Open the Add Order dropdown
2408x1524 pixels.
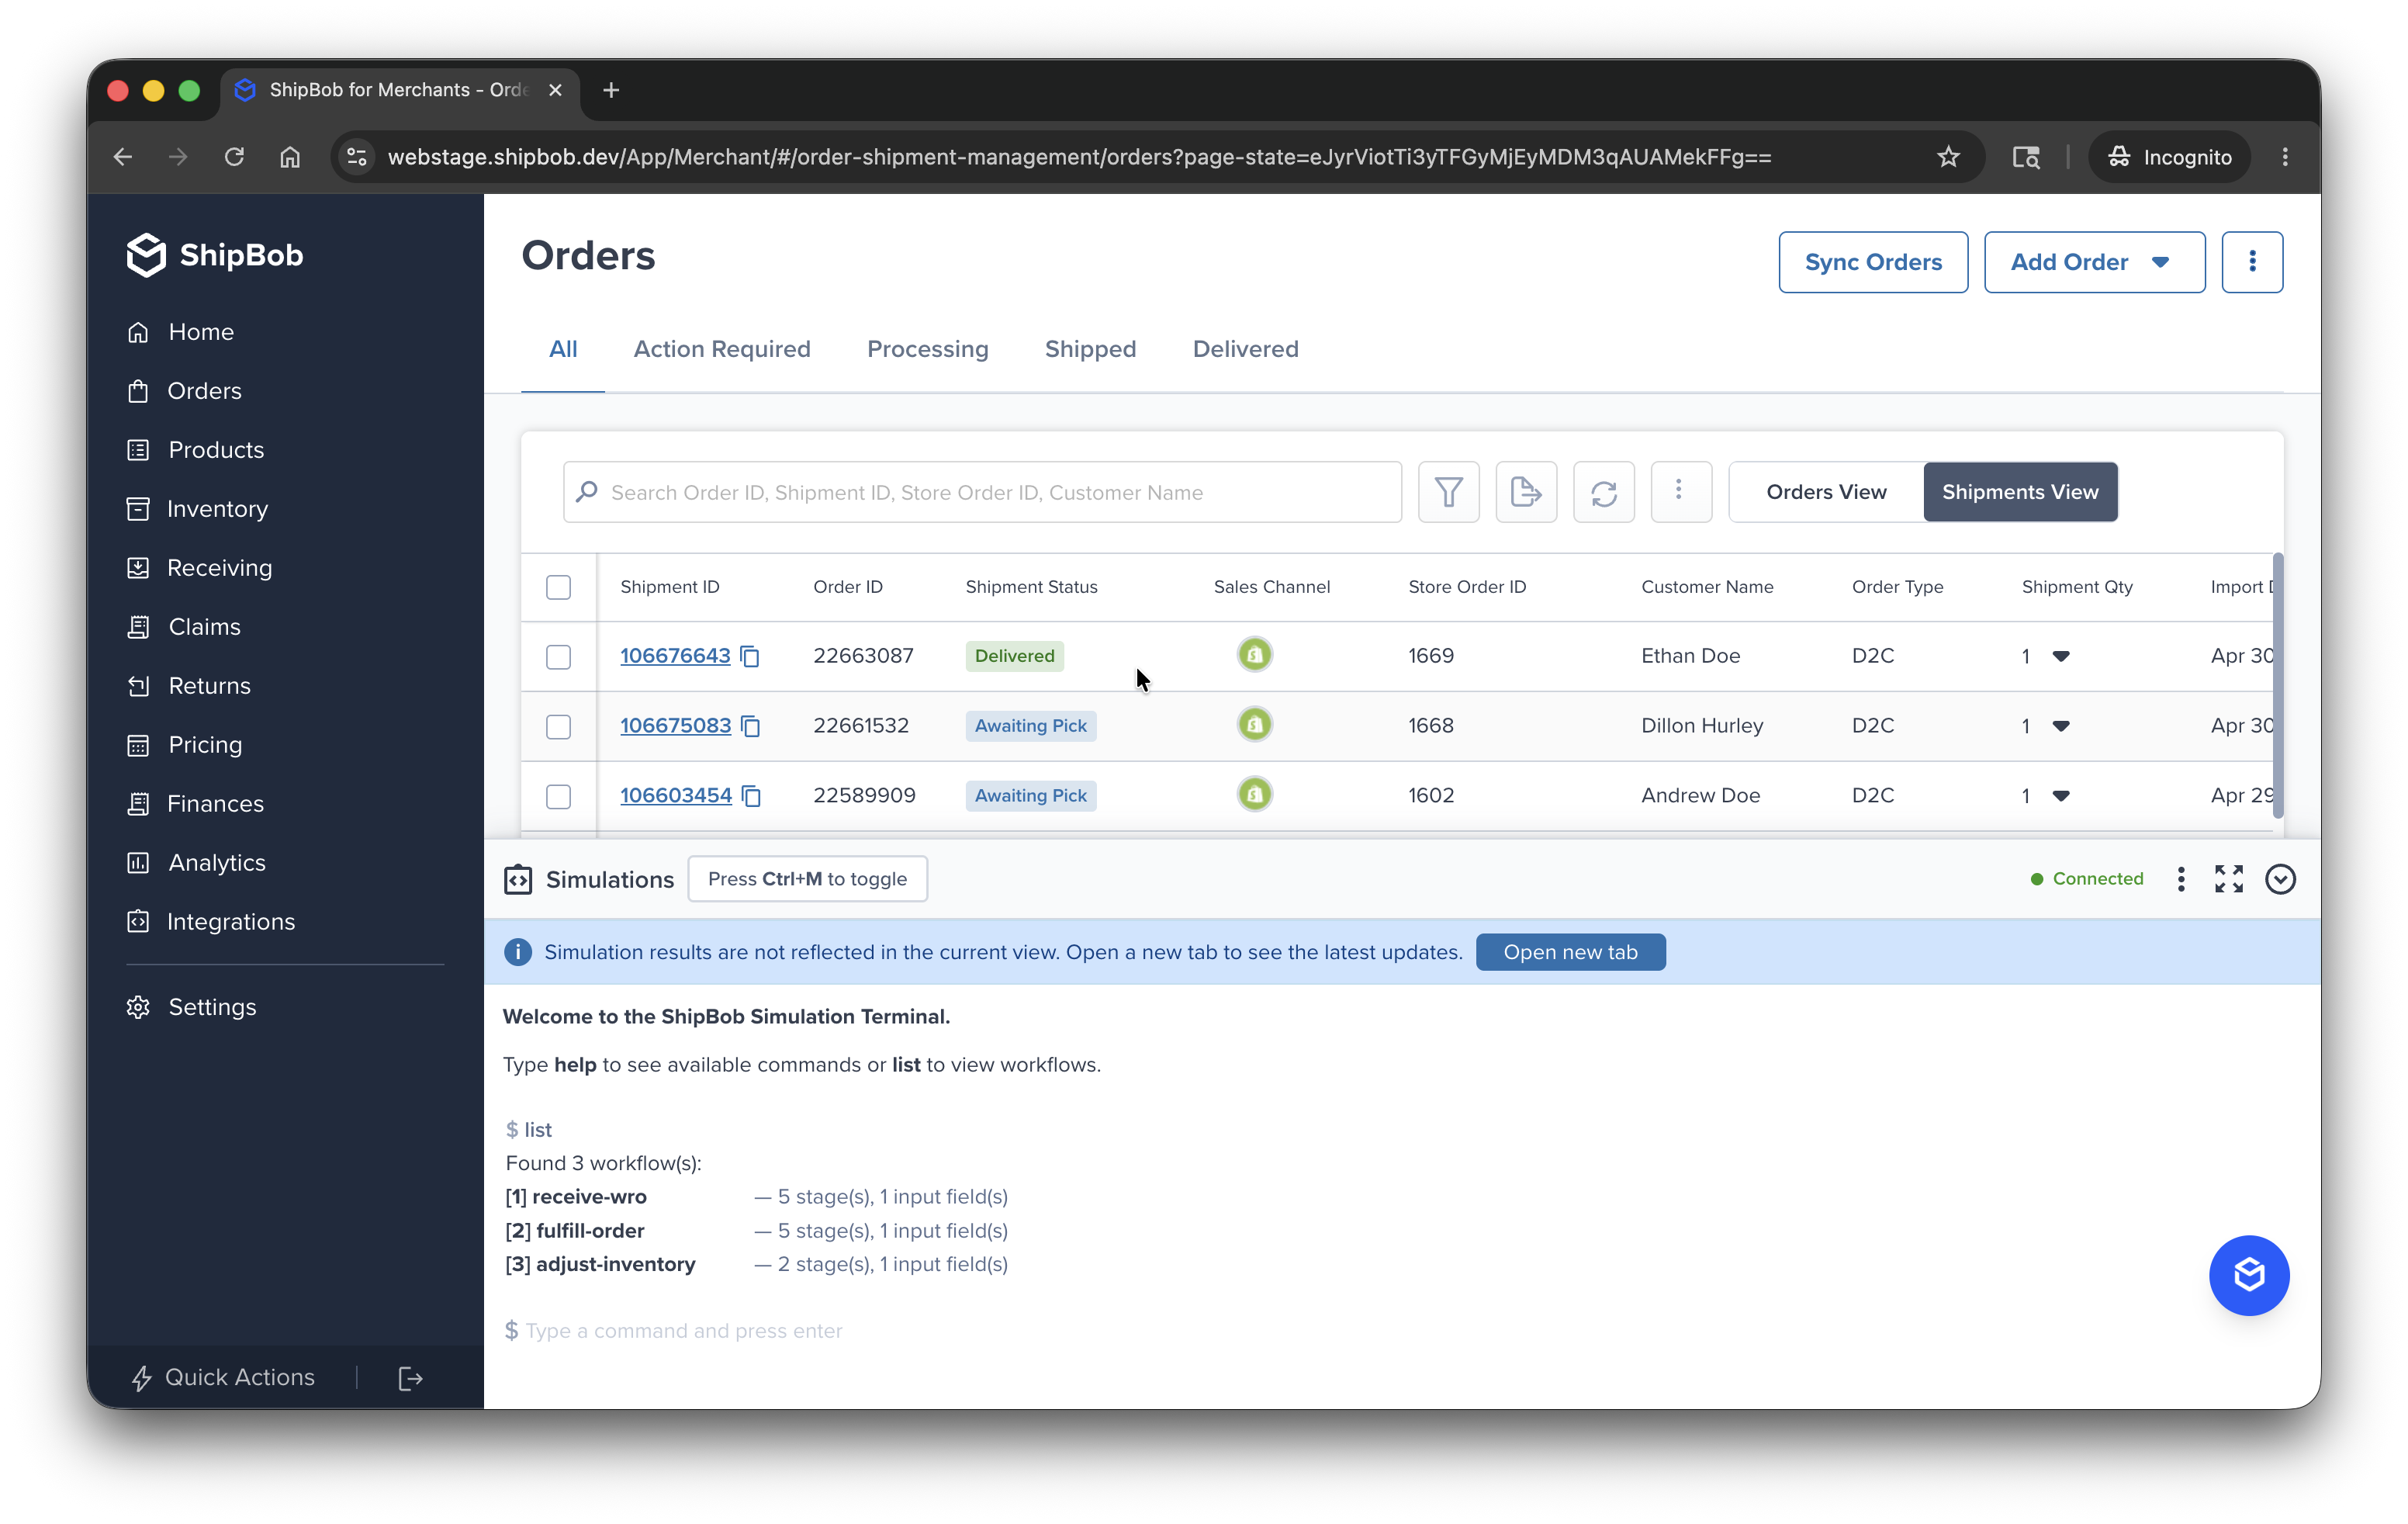click(x=2094, y=262)
